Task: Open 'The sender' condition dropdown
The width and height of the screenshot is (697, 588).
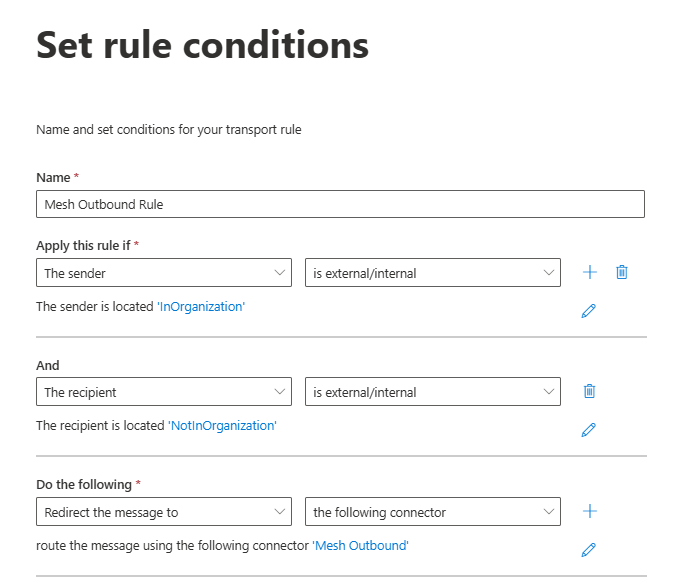Action: 164,273
